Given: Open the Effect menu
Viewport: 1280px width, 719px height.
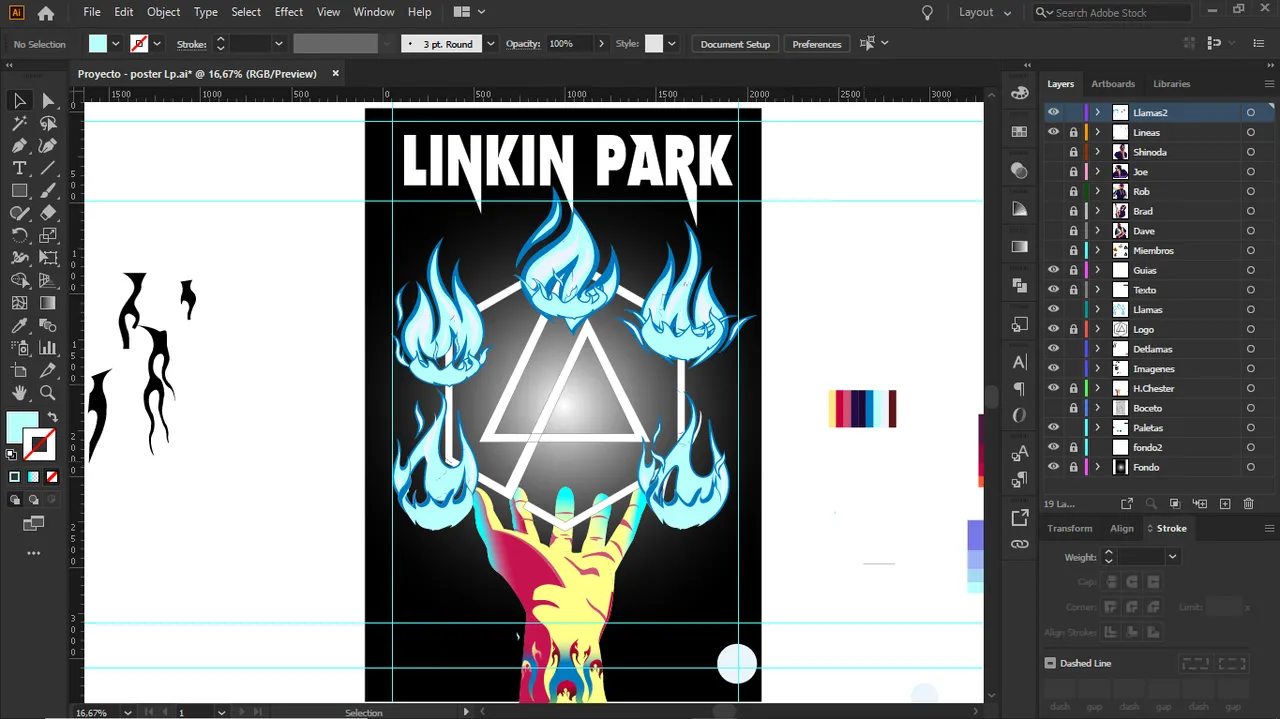Looking at the screenshot, I should 288,12.
